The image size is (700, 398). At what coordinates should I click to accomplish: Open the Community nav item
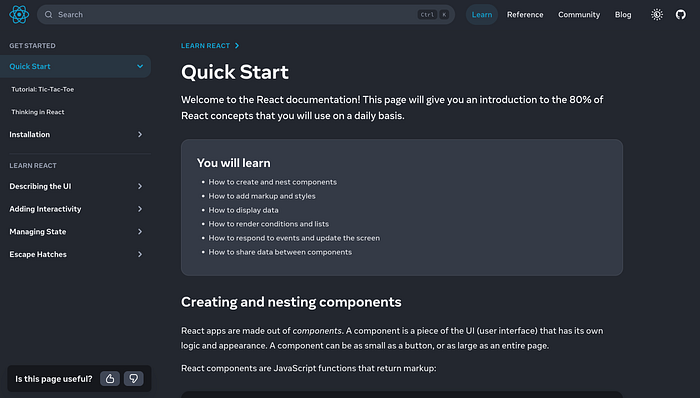click(579, 15)
